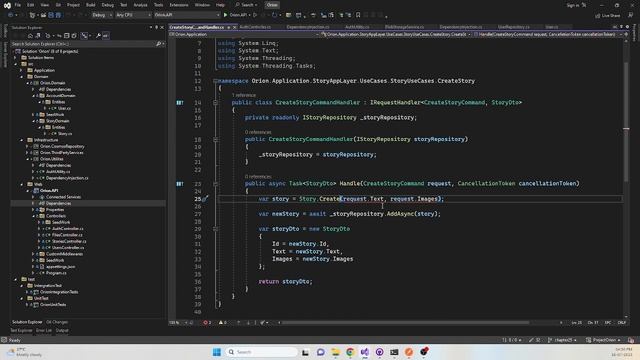
Task: Click the warning count triangle icon
Action: [x=221, y=322]
